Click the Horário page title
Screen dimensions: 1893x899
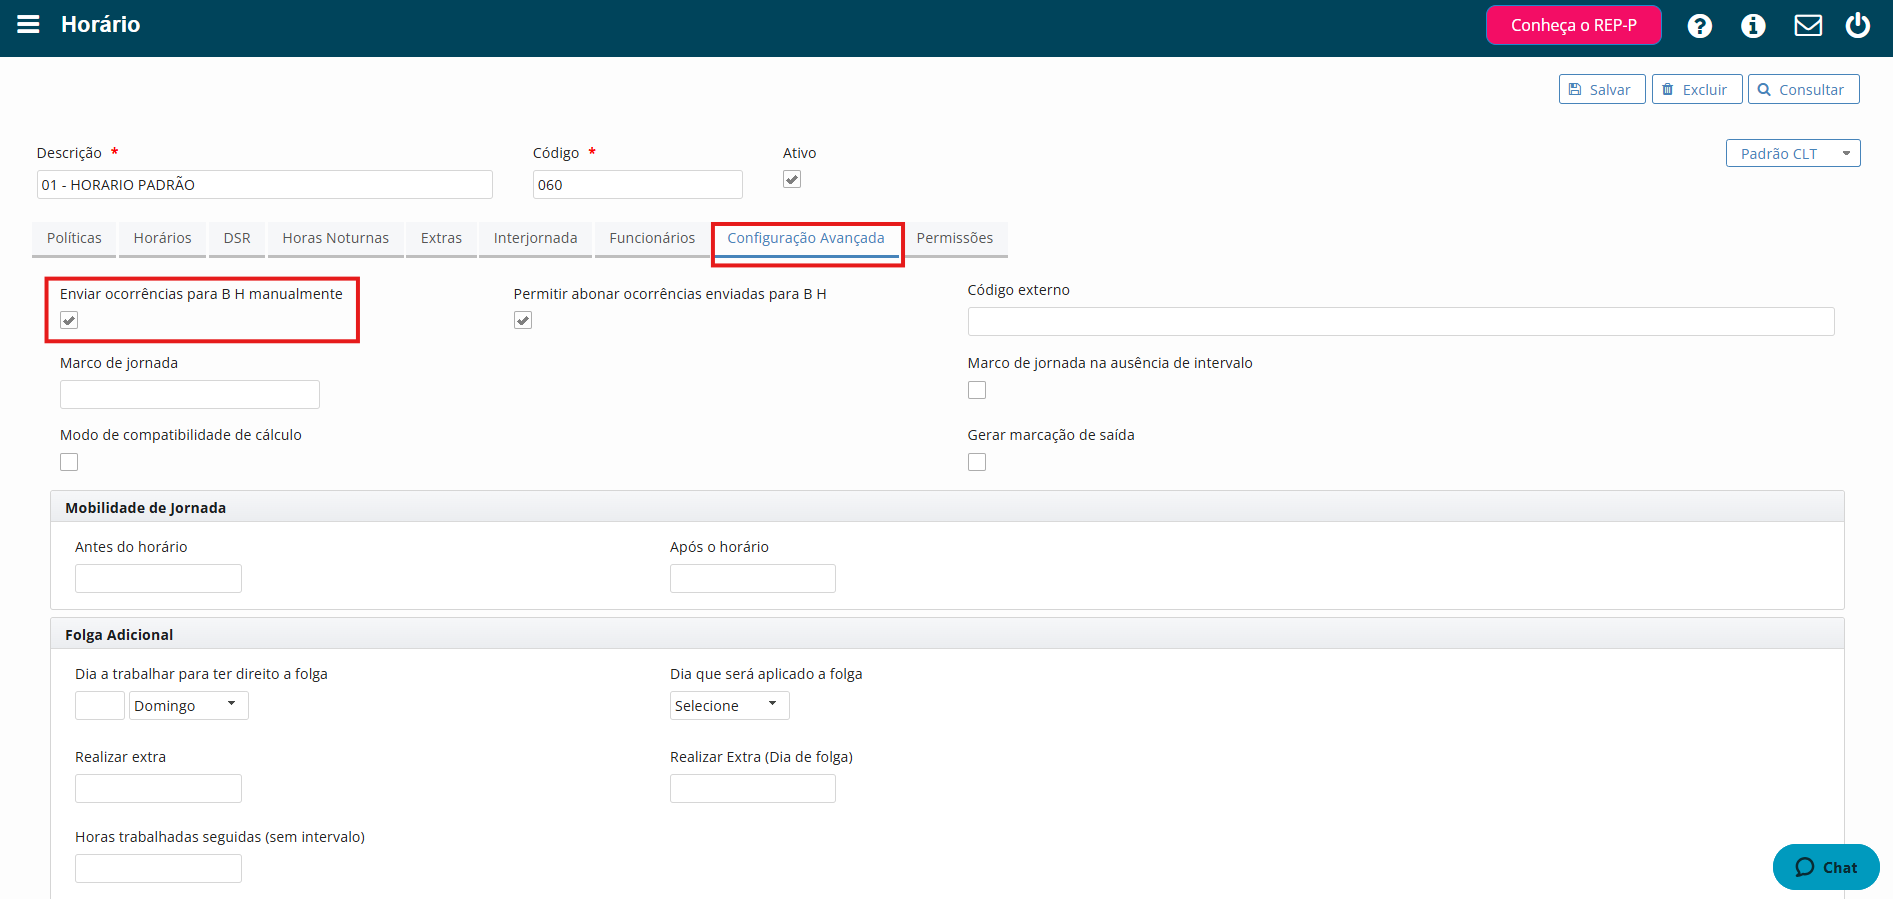click(100, 24)
